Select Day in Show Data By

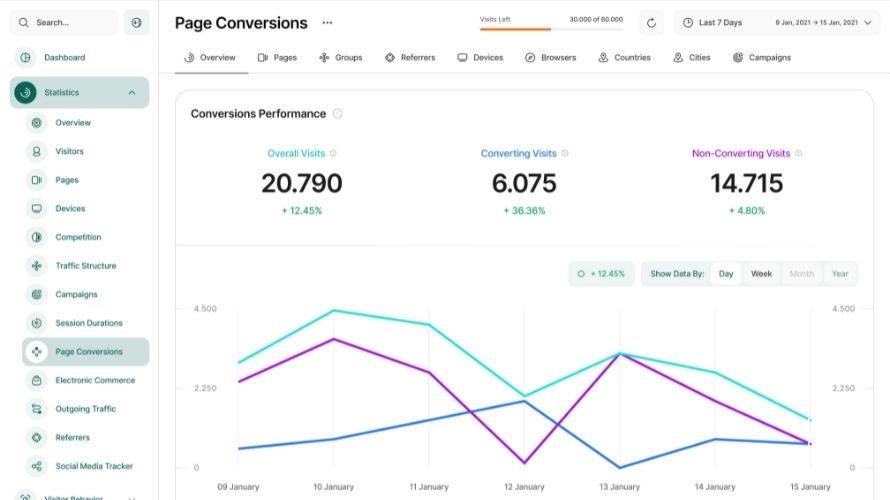[726, 274]
